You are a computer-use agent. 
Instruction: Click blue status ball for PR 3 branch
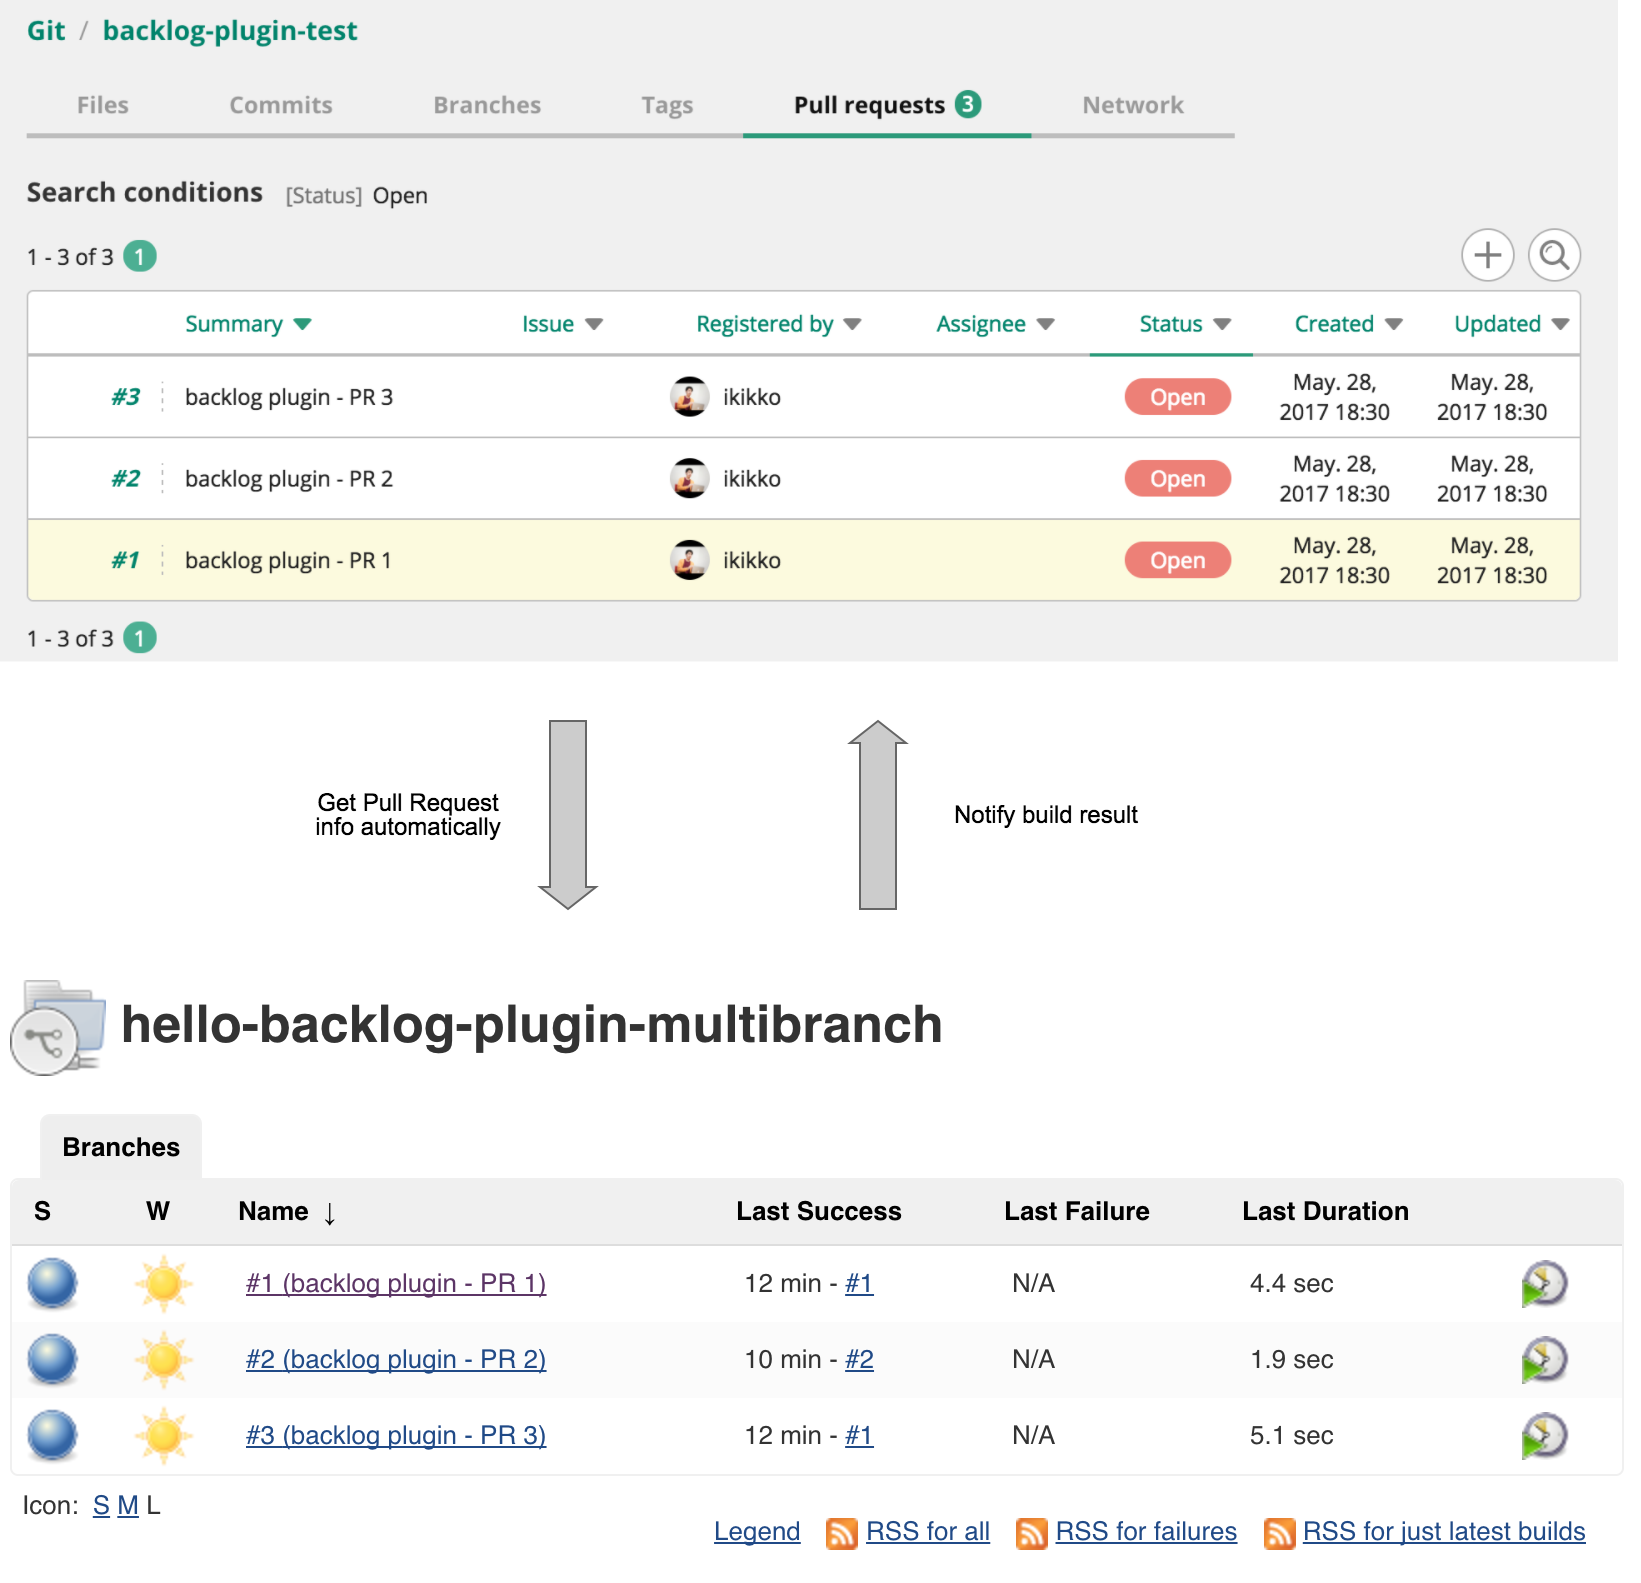(x=52, y=1435)
